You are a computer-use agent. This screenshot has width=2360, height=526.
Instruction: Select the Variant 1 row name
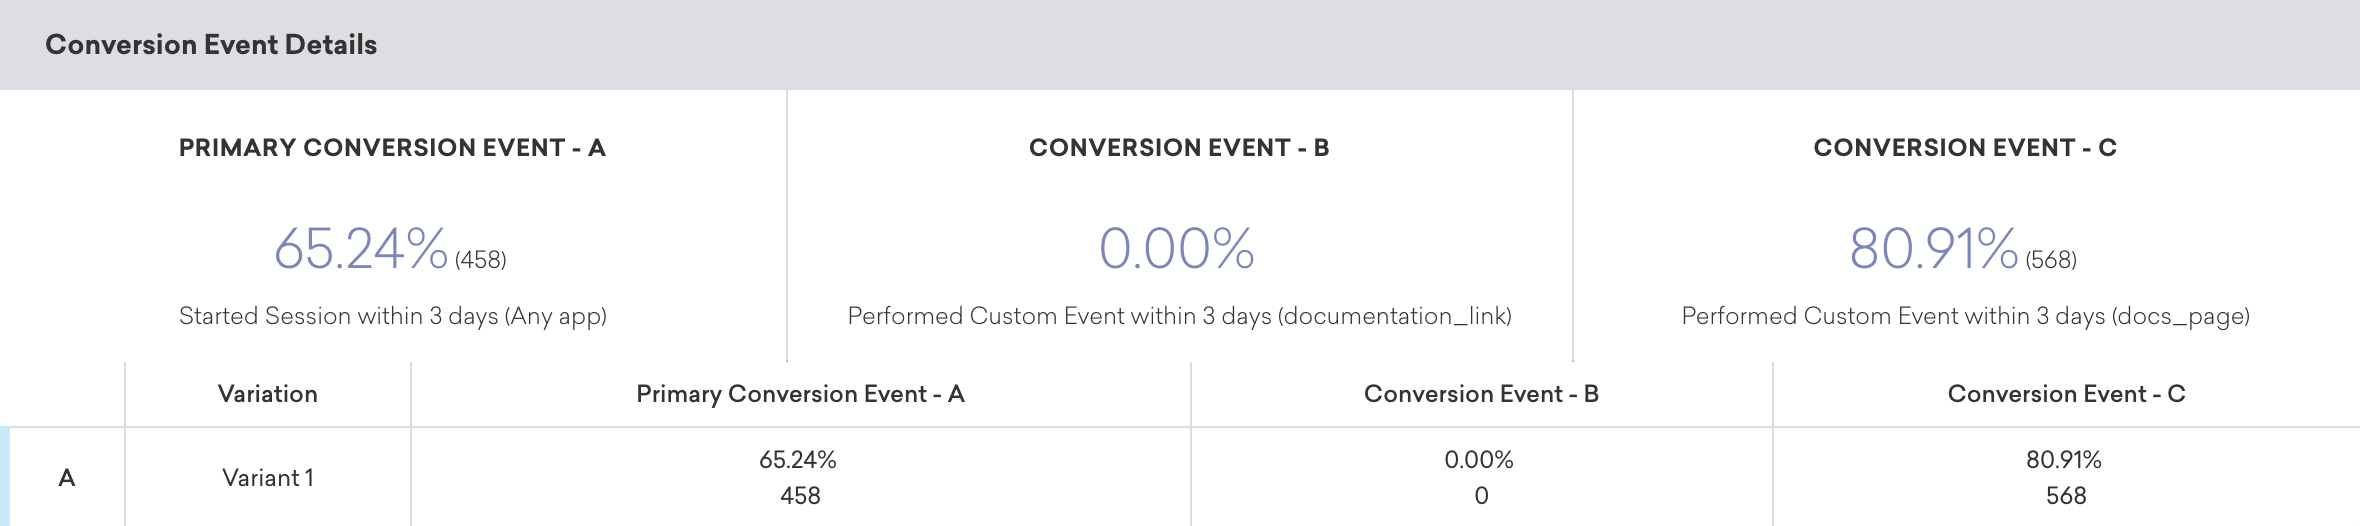pos(267,478)
